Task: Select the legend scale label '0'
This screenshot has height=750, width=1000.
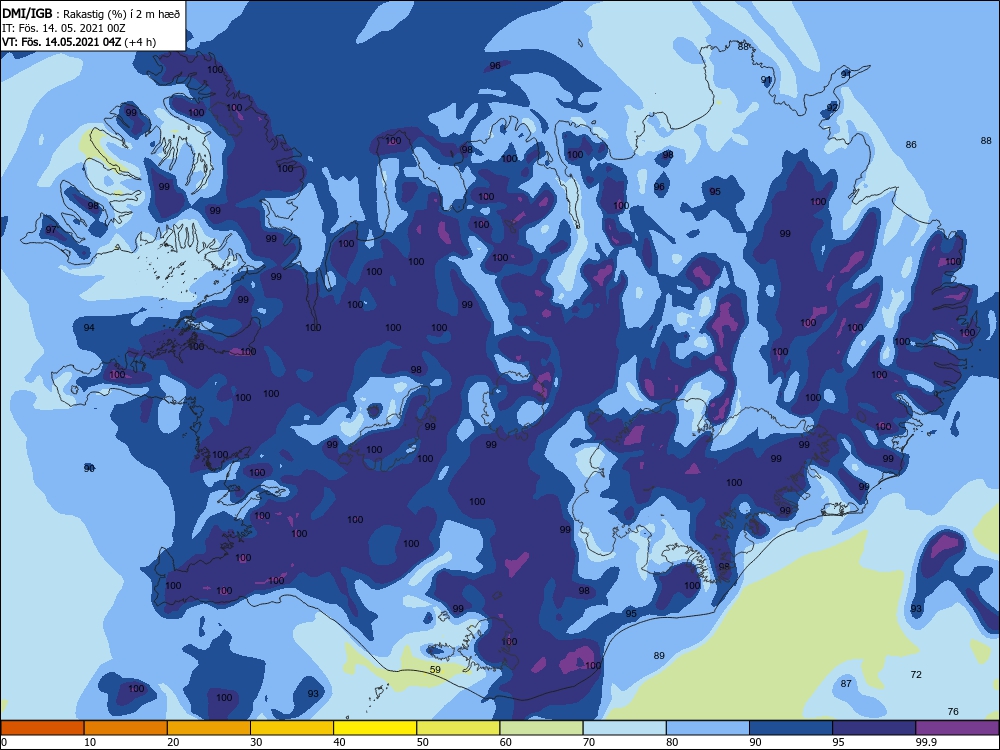Action: (x=4, y=742)
